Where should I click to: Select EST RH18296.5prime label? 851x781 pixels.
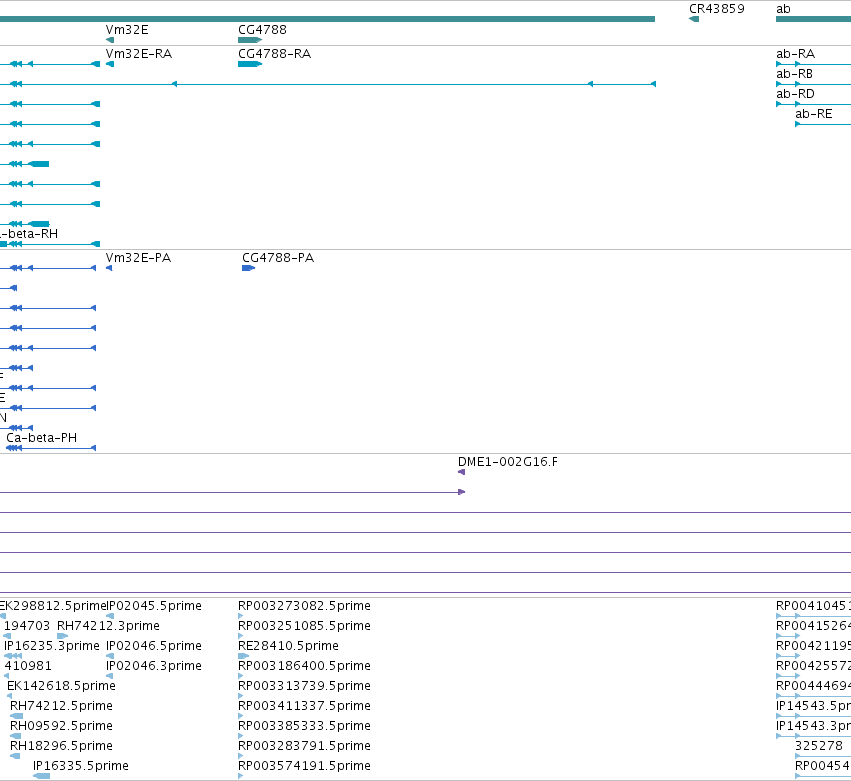tap(61, 746)
